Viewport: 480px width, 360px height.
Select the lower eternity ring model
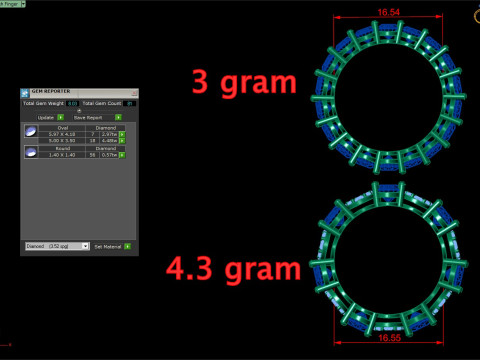(x=389, y=259)
